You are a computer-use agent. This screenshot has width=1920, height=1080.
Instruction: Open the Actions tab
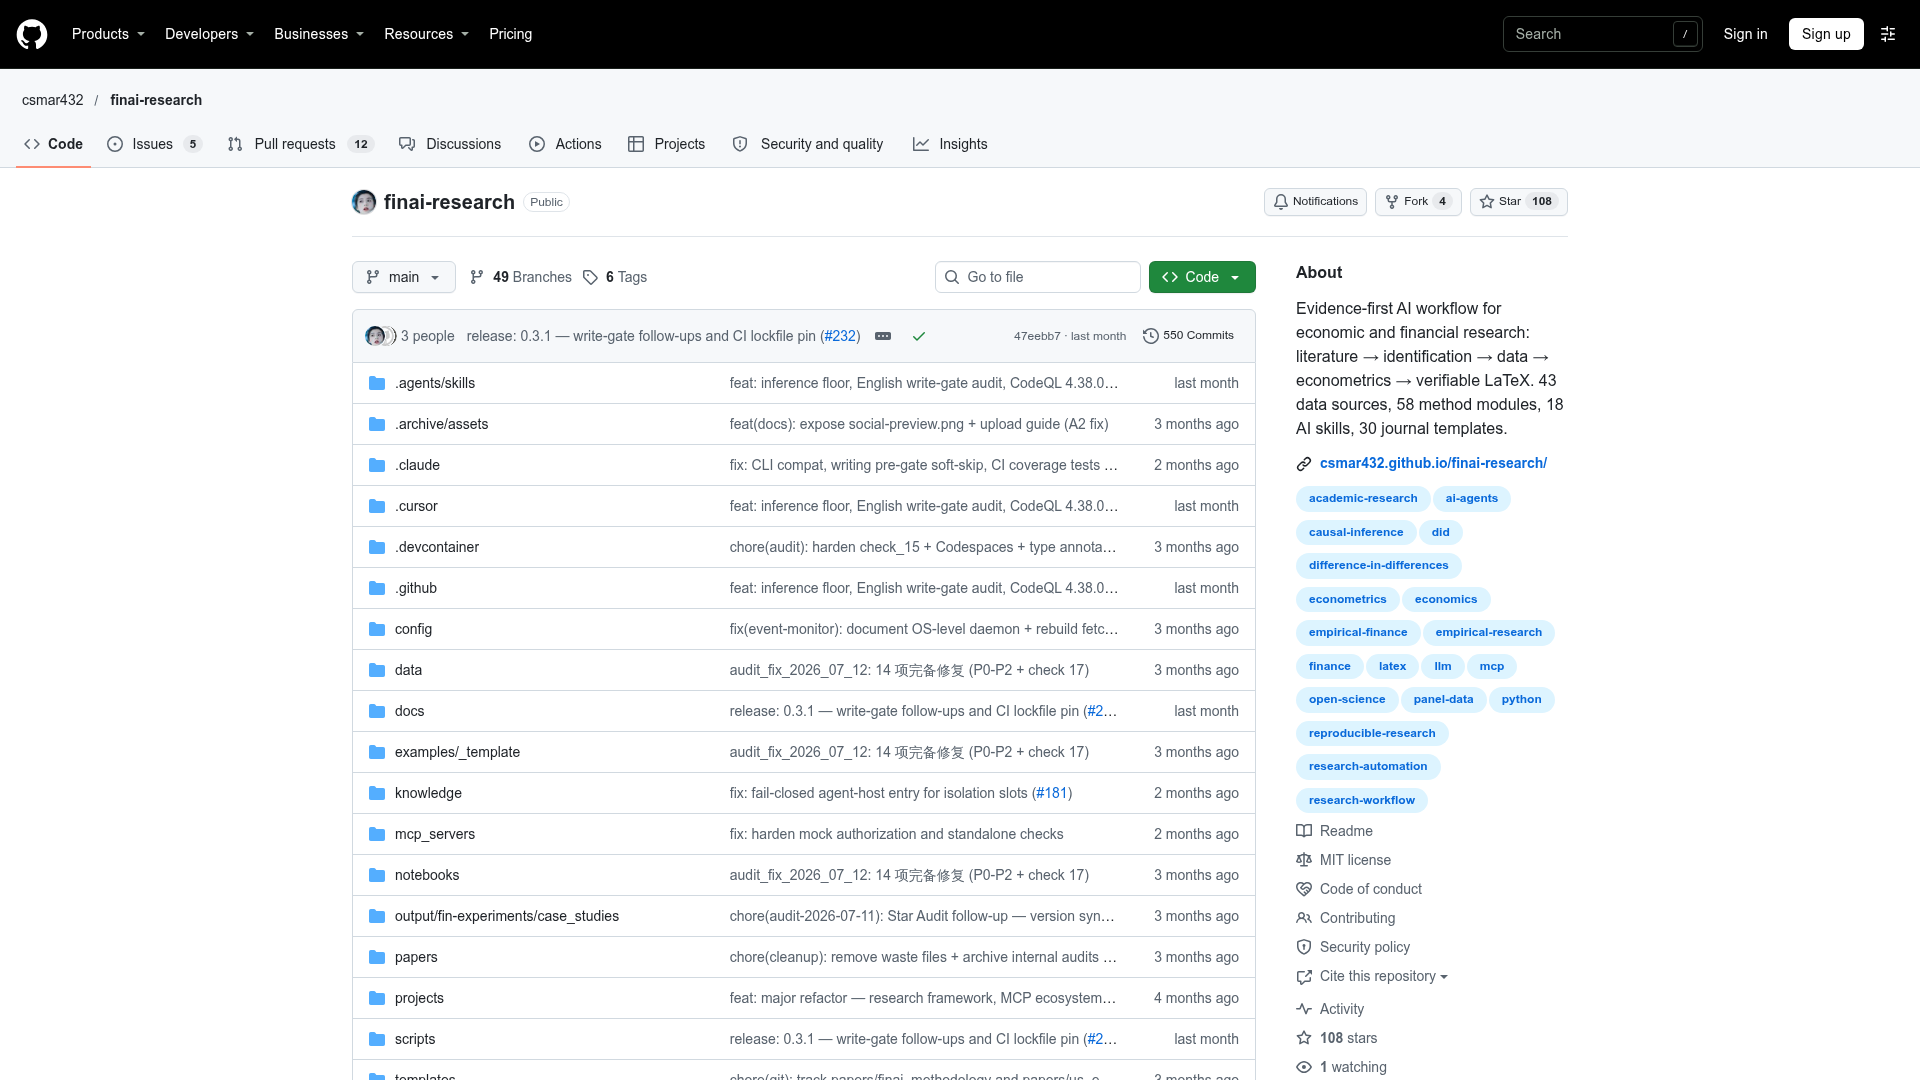[566, 144]
